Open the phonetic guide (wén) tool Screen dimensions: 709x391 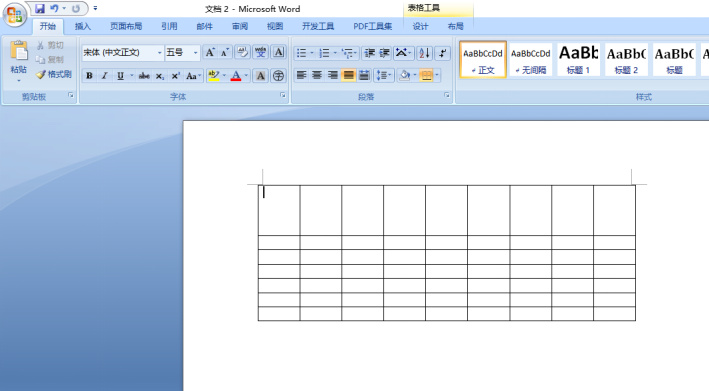coord(260,52)
